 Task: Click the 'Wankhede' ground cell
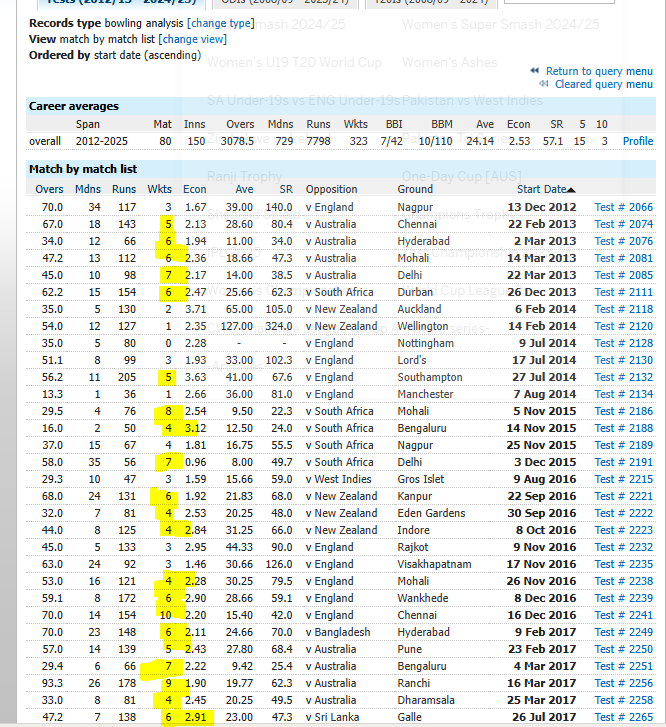(x=423, y=598)
